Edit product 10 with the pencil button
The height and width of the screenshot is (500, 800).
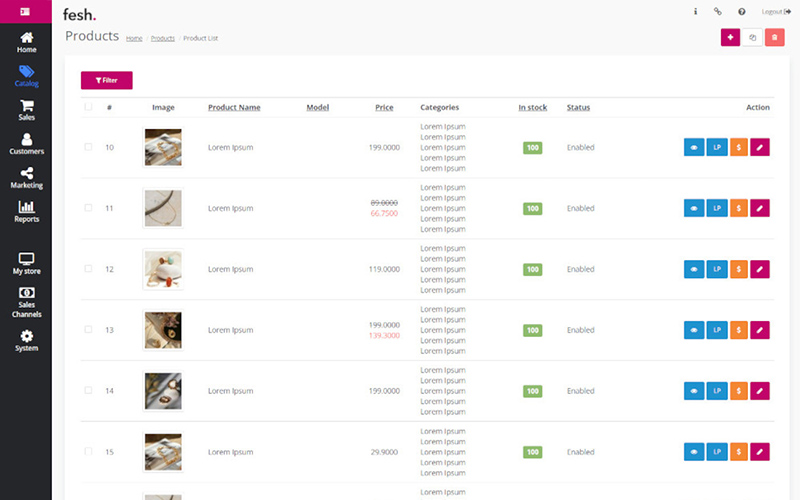point(760,147)
